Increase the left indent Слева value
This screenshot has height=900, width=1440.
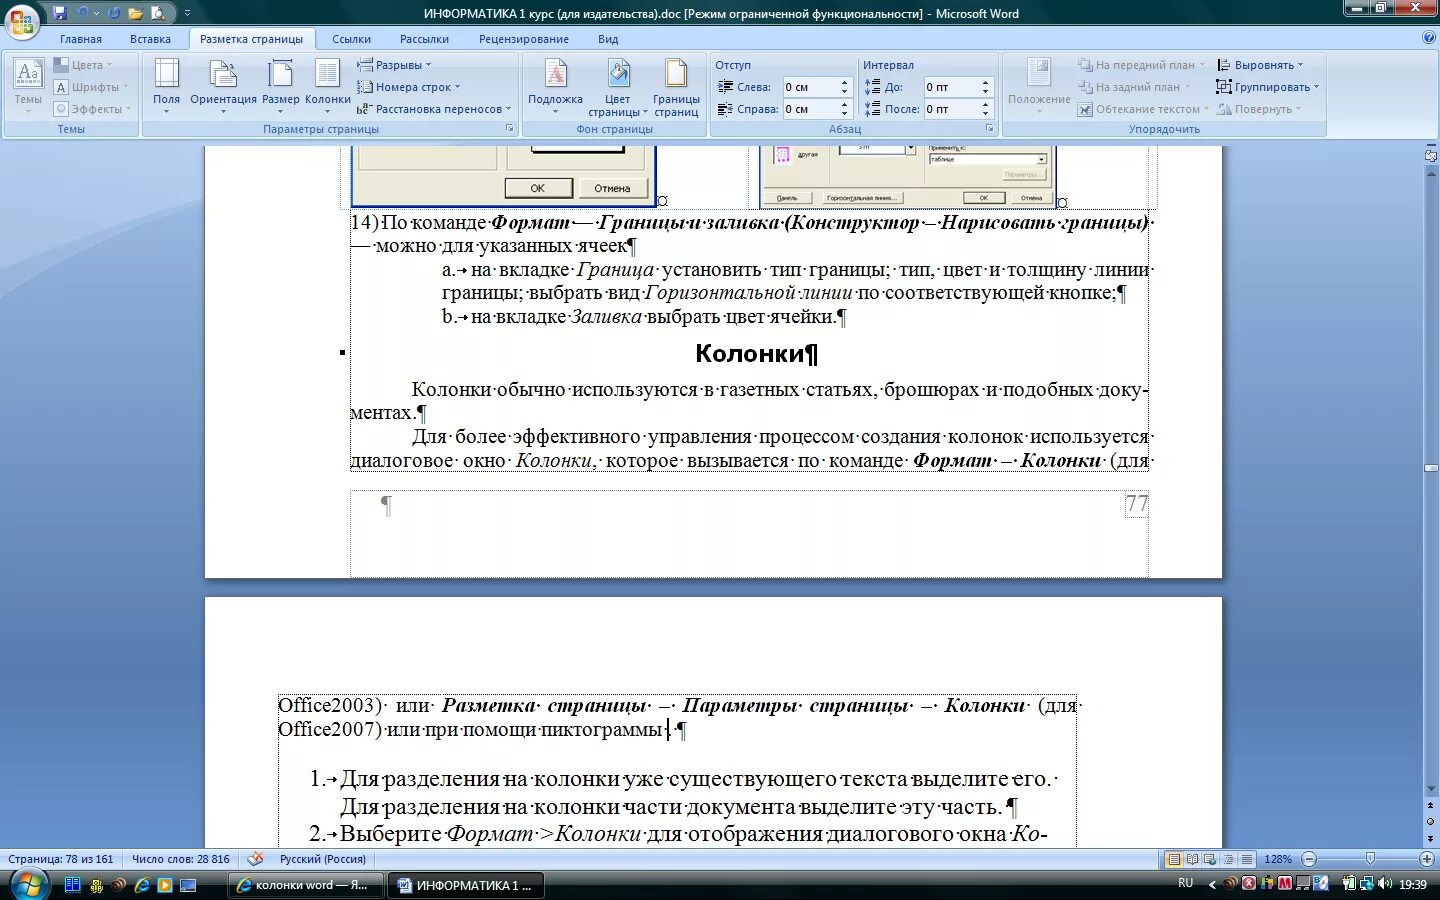(844, 83)
